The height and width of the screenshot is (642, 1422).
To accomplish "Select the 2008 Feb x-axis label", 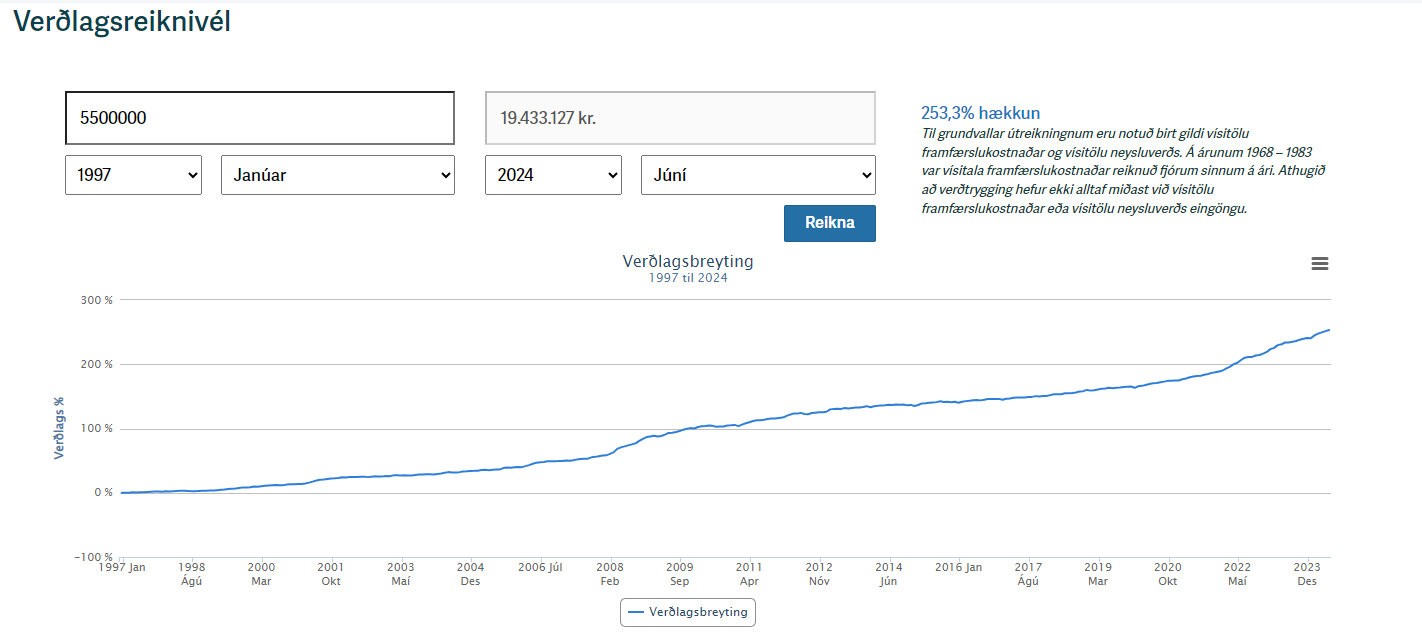I will click(x=610, y=573).
